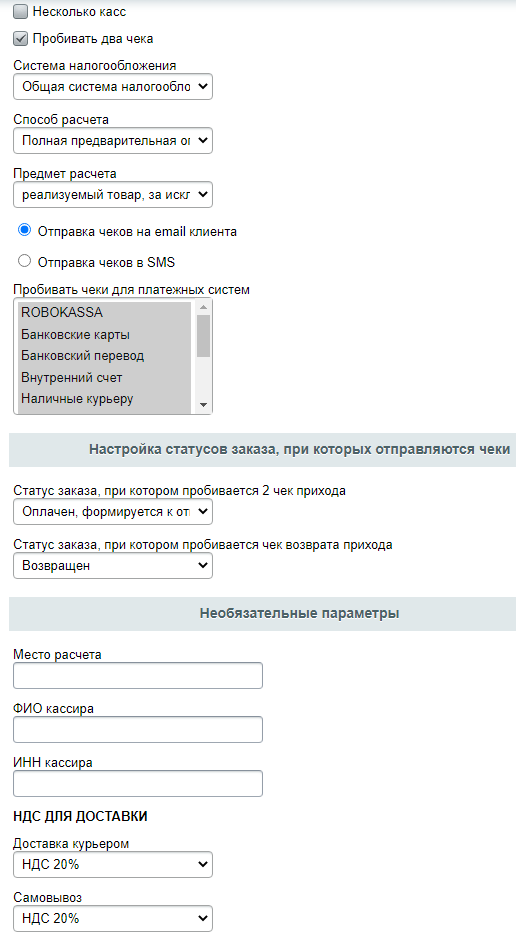Viewport: 516px width, 942px height.
Task: Focus the ИНН кассира text box
Action: coord(138,783)
